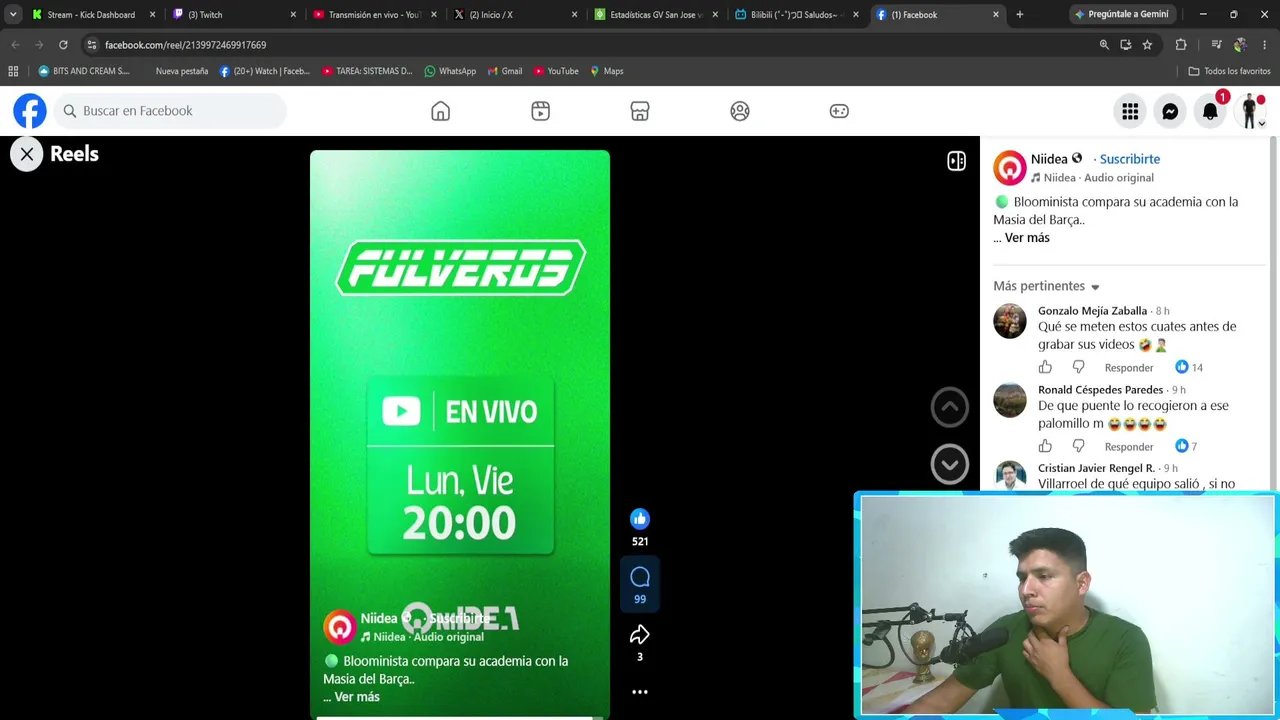Viewport: 1280px width, 720px height.
Task: Share the reel using the arrow icon
Action: 640,635
